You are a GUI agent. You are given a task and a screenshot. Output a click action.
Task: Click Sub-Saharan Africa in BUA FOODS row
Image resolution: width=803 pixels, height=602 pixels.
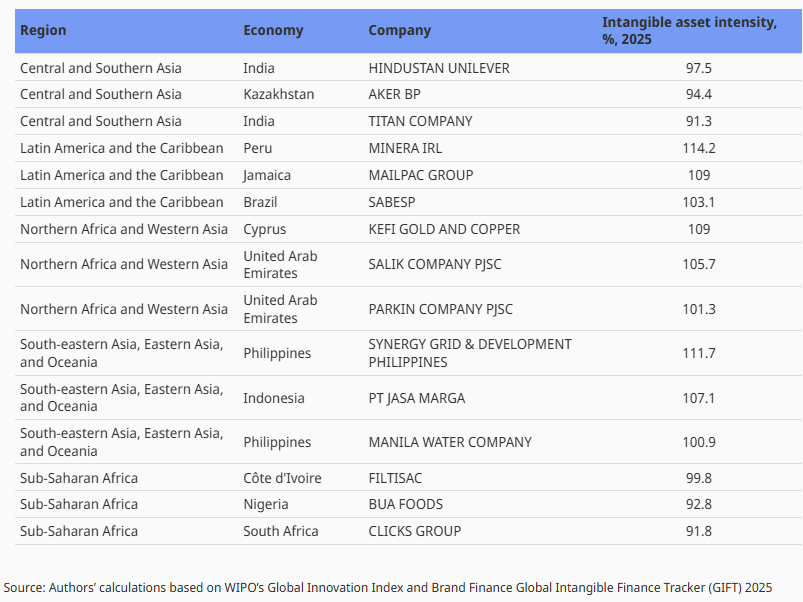[79, 504]
